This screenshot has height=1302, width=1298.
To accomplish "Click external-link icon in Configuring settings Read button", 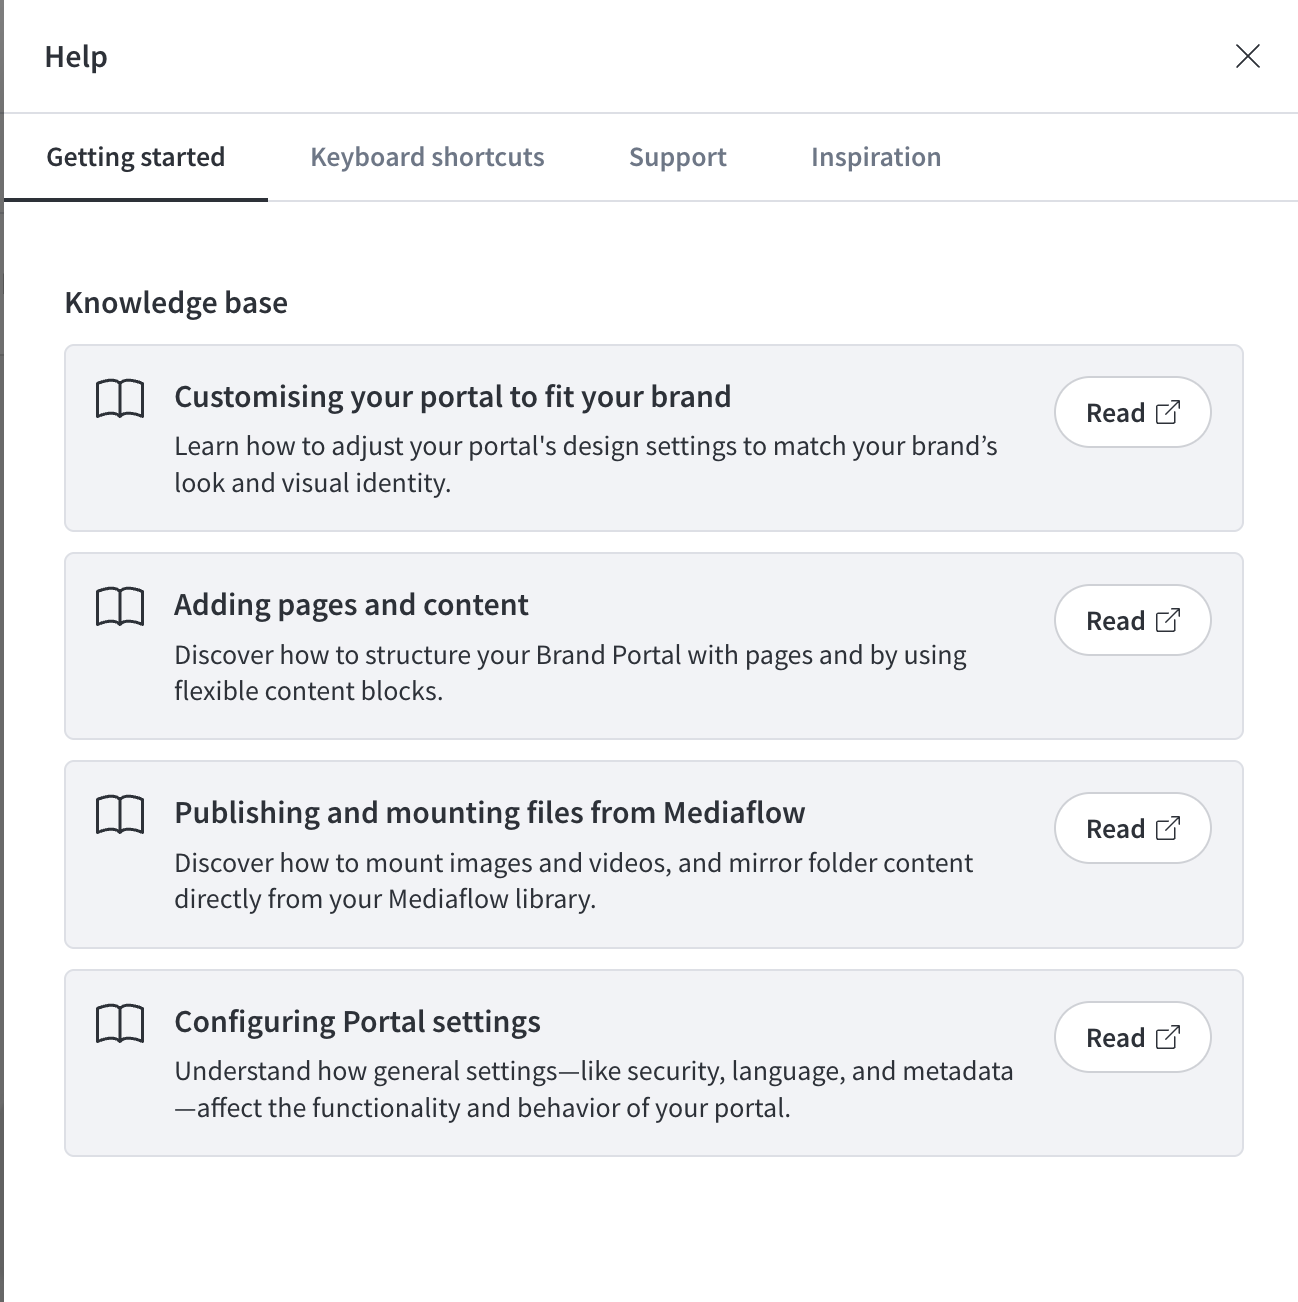I will point(1168,1037).
